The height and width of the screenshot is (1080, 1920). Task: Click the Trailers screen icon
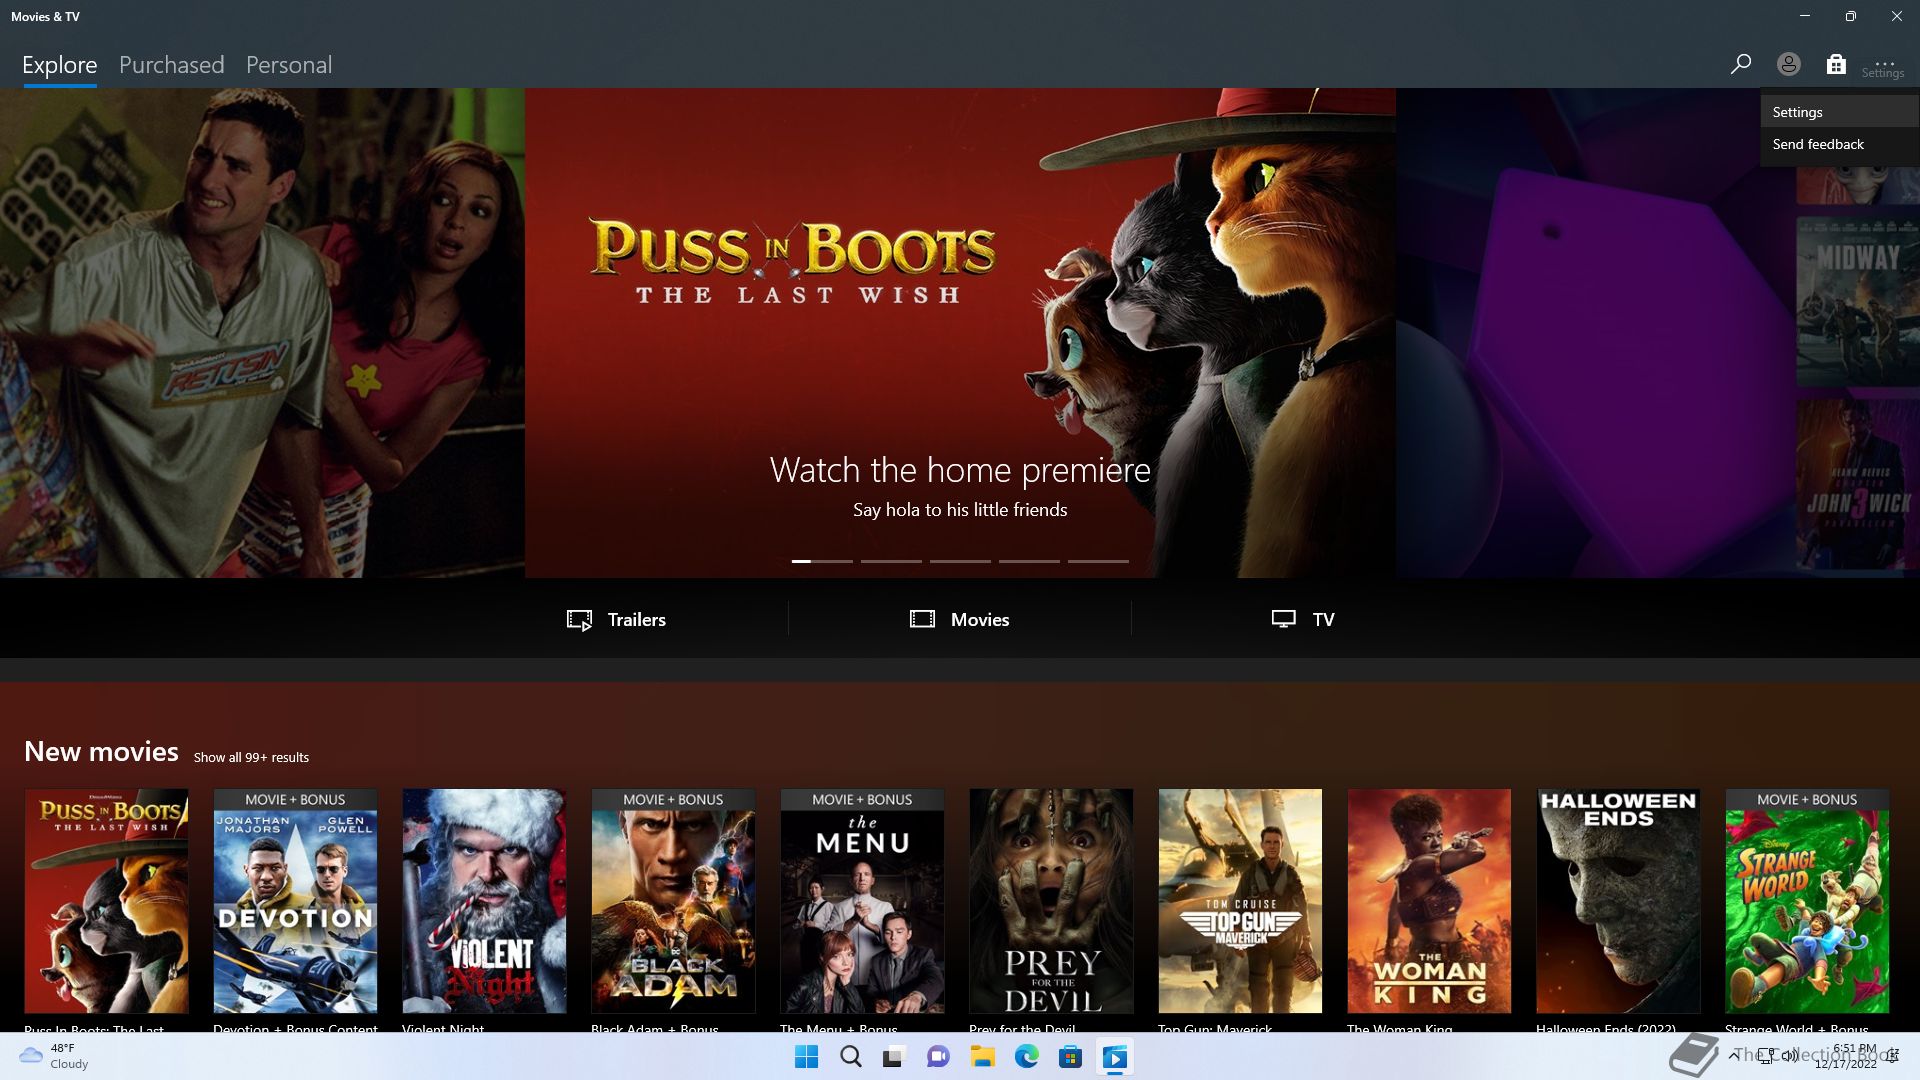[x=579, y=620]
